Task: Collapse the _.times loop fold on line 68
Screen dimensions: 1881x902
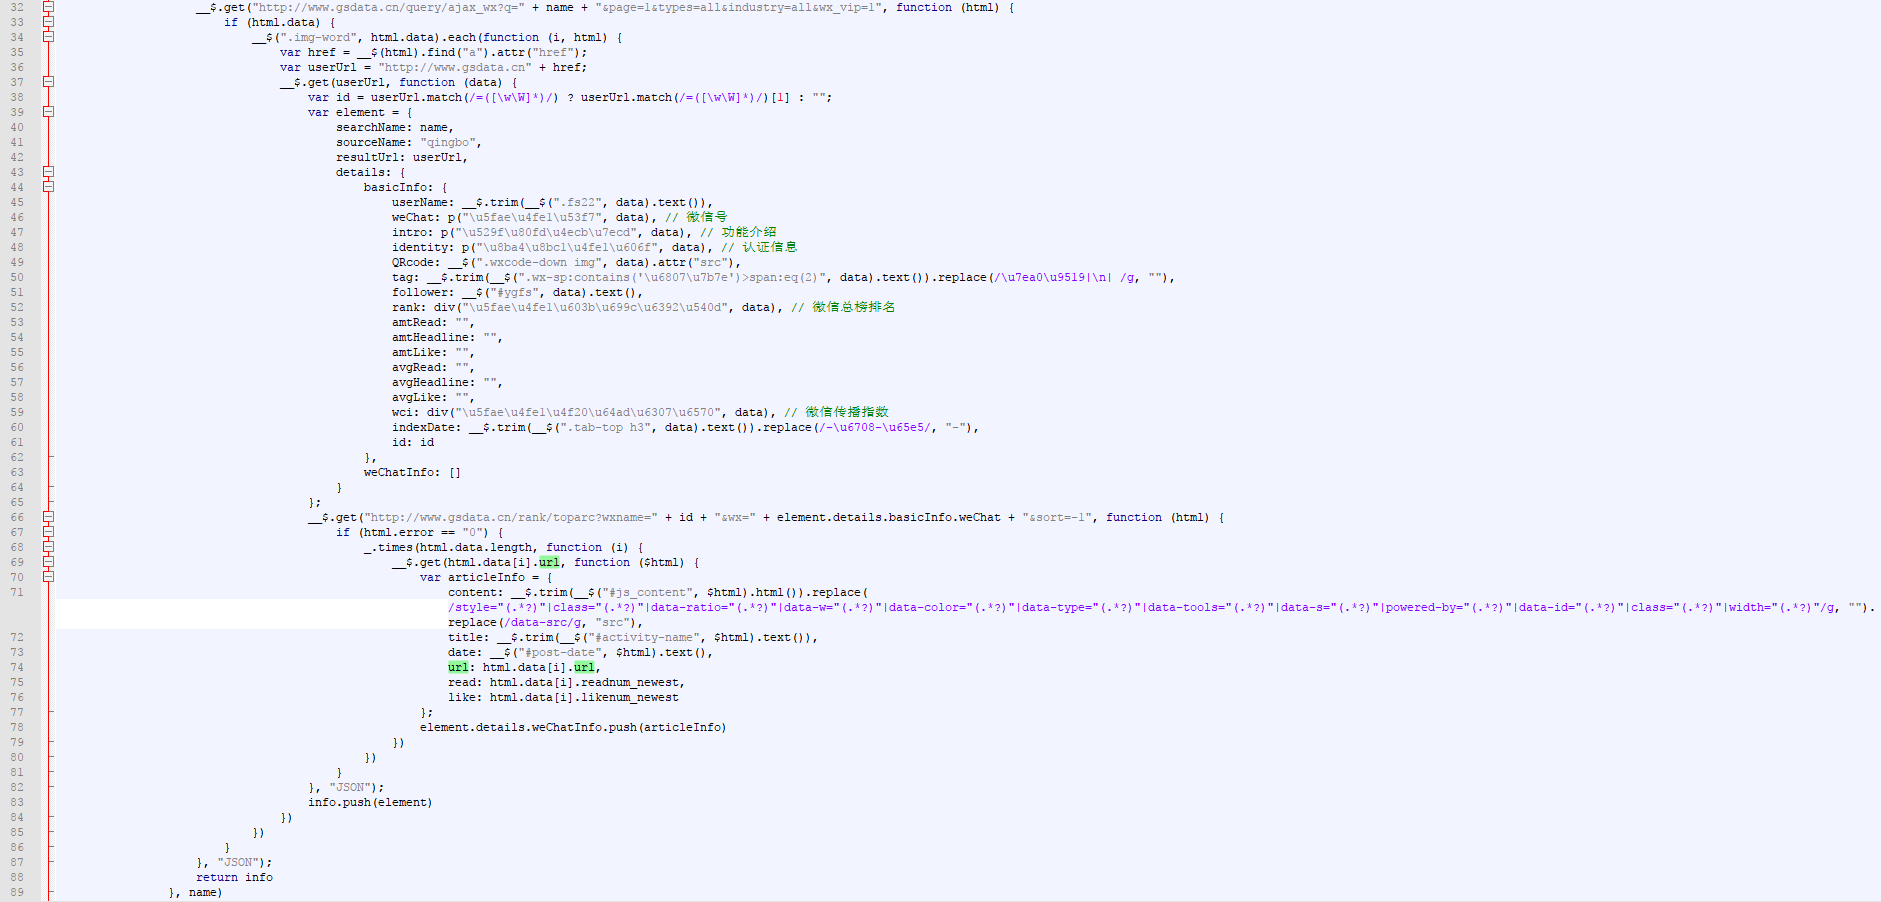Action: click(48, 547)
